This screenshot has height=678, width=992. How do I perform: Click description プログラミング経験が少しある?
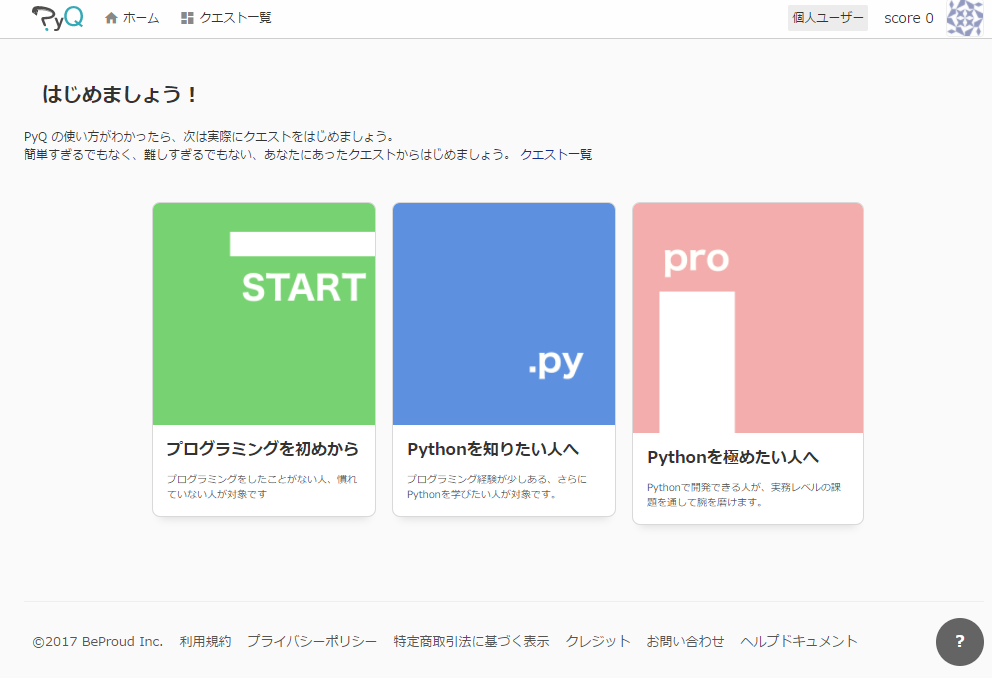point(497,486)
